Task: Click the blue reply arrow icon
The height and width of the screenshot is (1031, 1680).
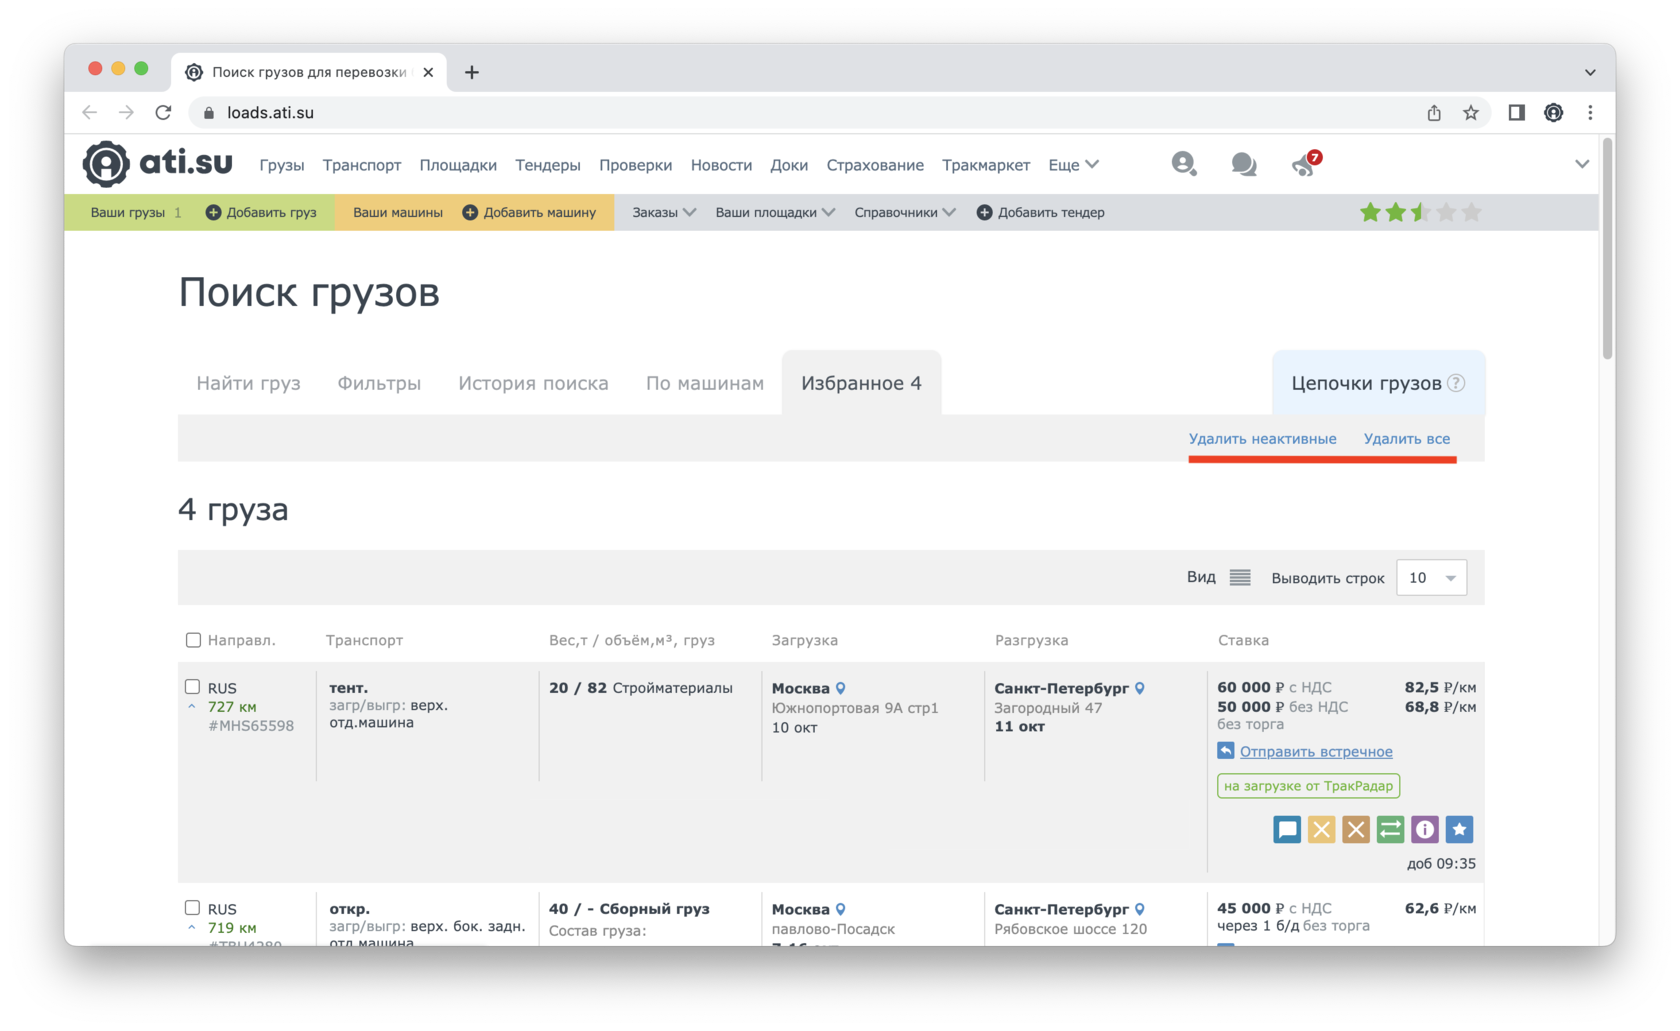Action: pyautogui.click(x=1226, y=750)
